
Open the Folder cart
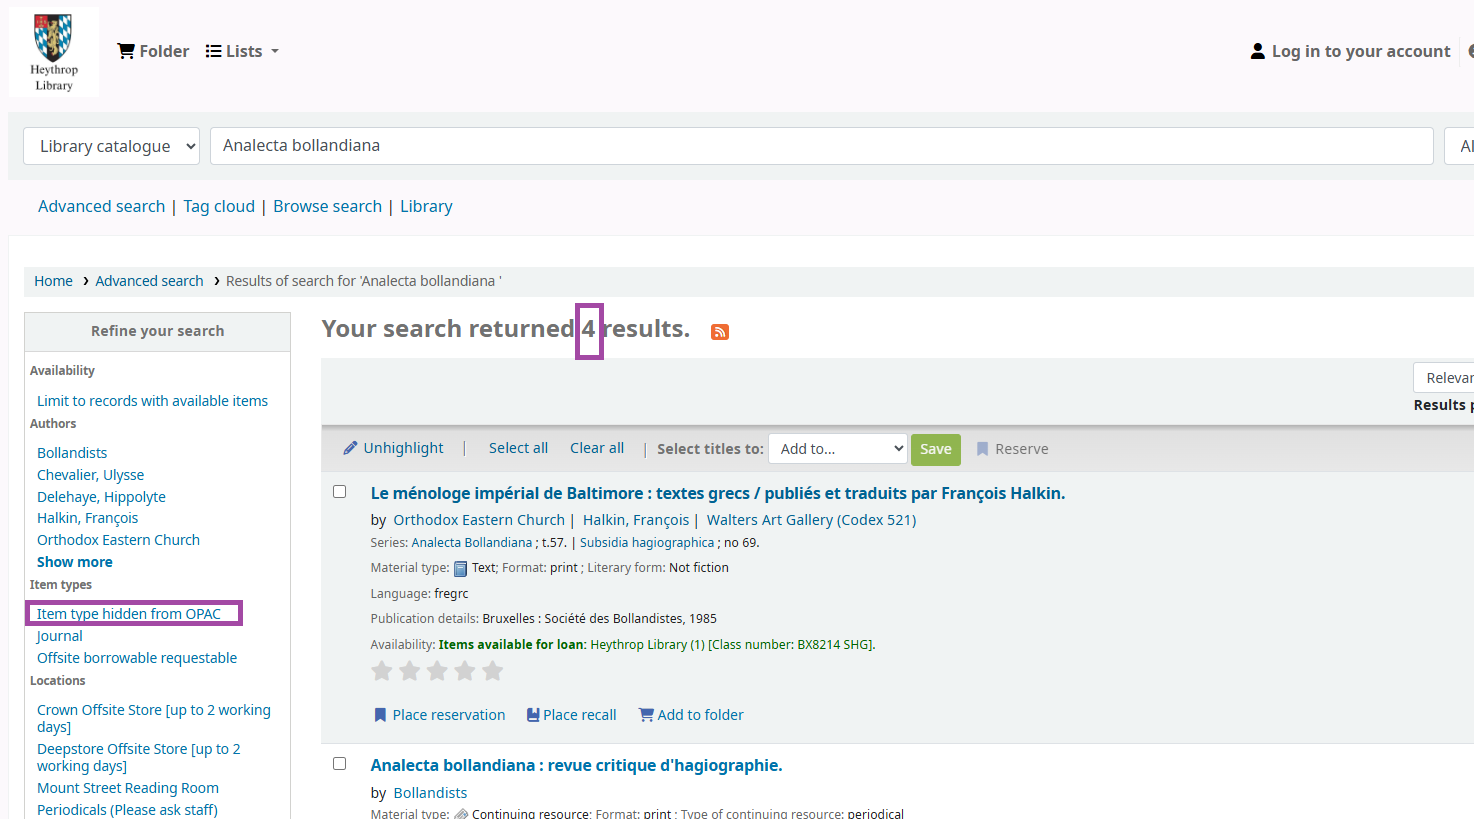pos(153,51)
